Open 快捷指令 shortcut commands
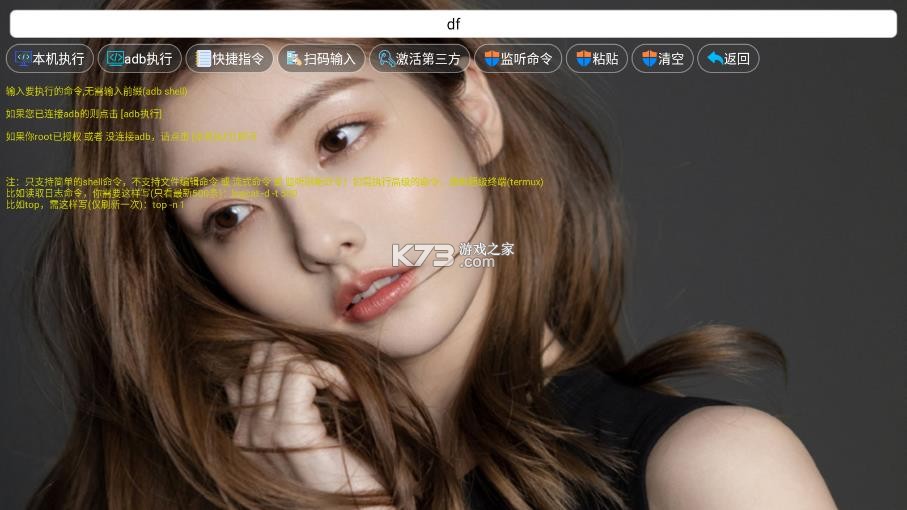907x510 pixels. click(229, 58)
